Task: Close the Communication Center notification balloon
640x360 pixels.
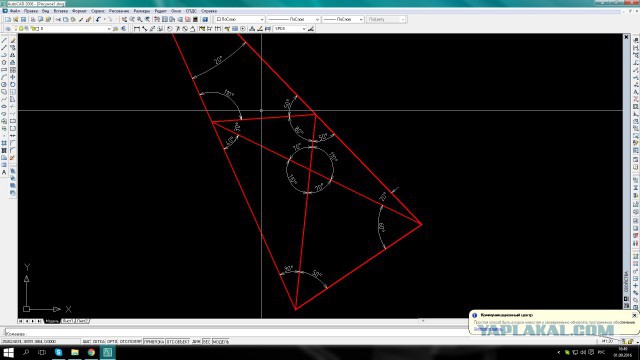Action: tap(634, 315)
